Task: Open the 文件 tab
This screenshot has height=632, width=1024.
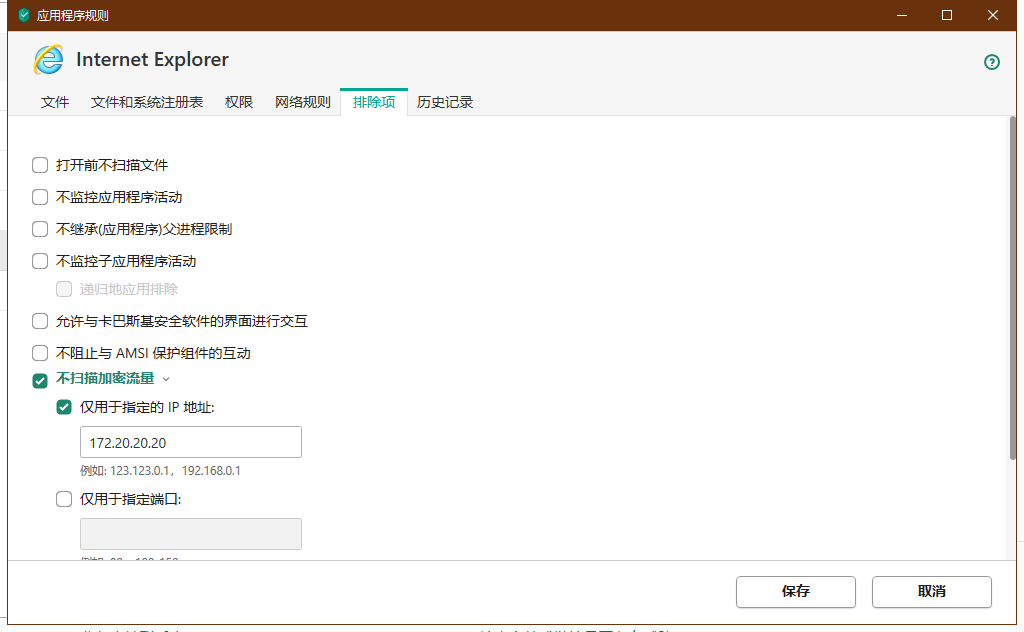Action: (55, 102)
